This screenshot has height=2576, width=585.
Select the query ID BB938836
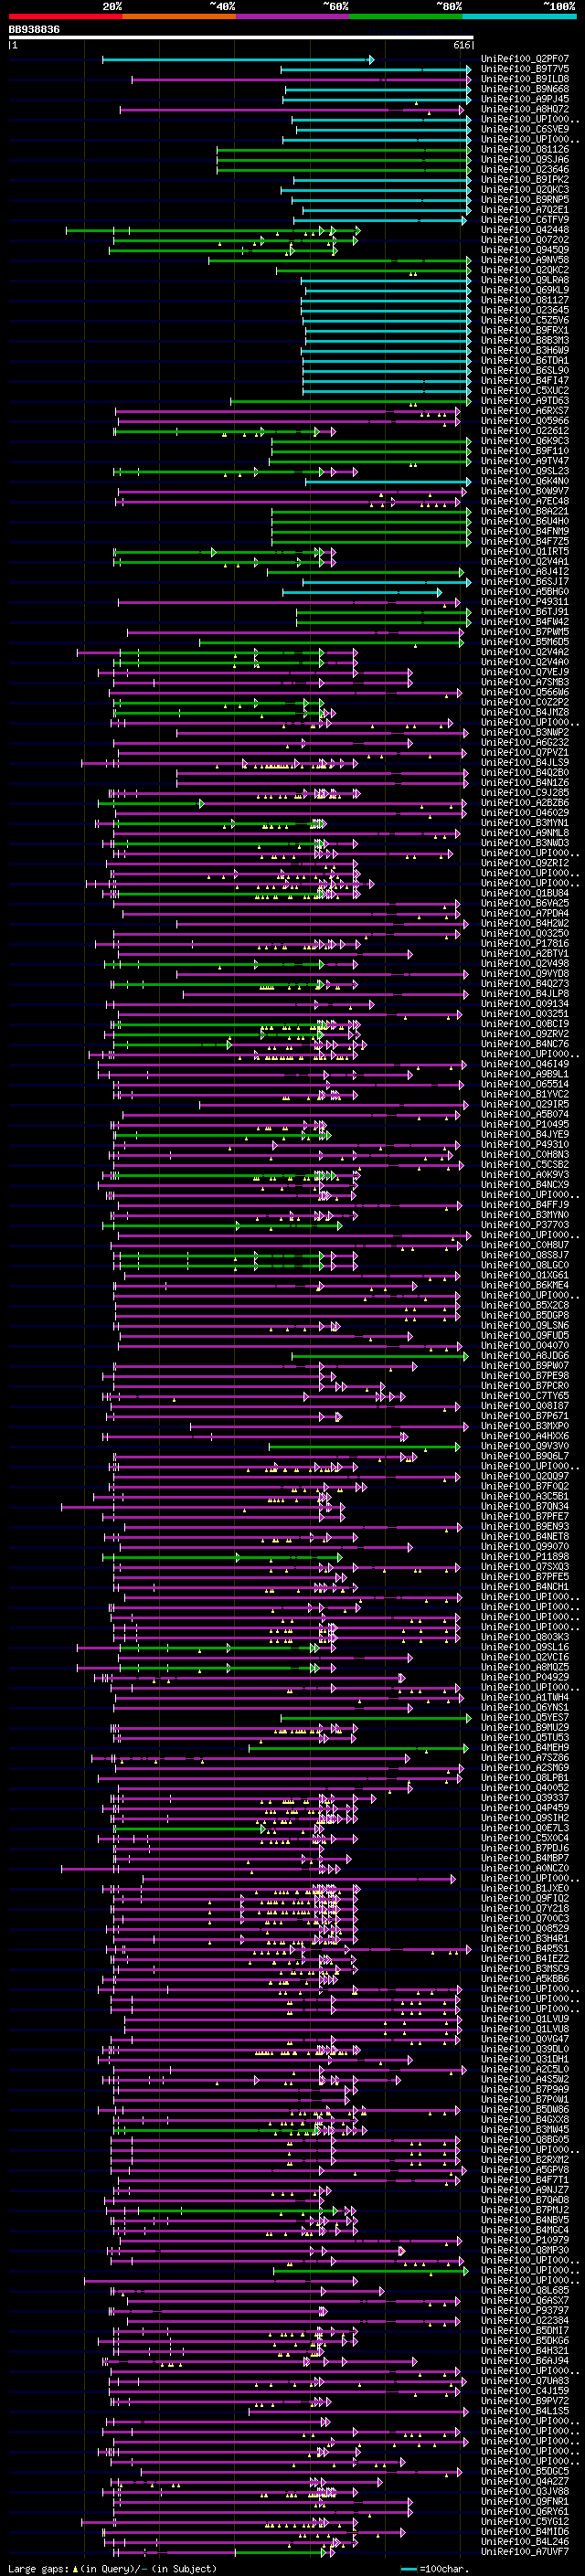click(x=34, y=30)
